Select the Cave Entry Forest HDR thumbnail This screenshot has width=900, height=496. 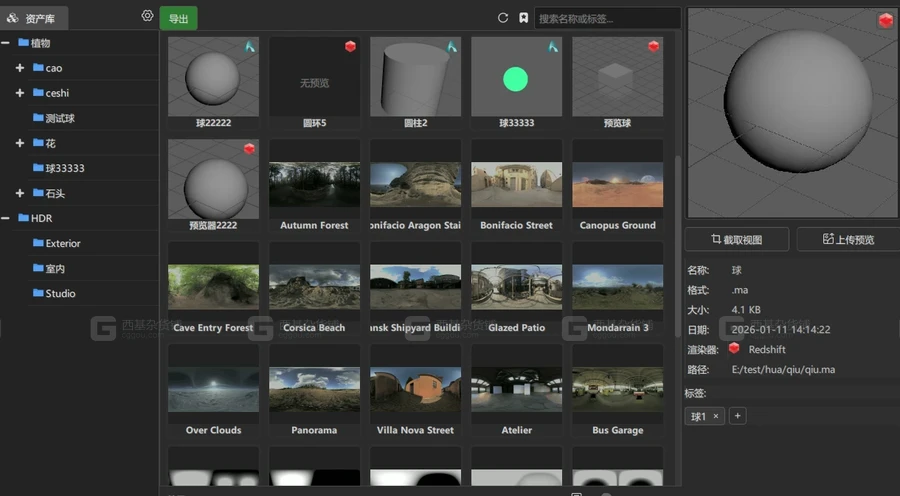pyautogui.click(x=214, y=286)
